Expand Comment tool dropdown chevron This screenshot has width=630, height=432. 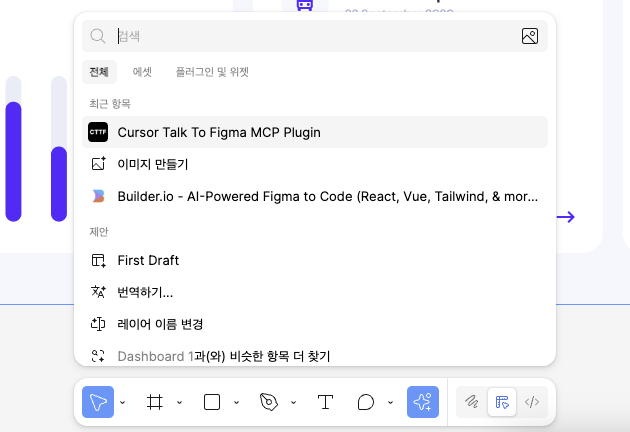pyautogui.click(x=390, y=402)
